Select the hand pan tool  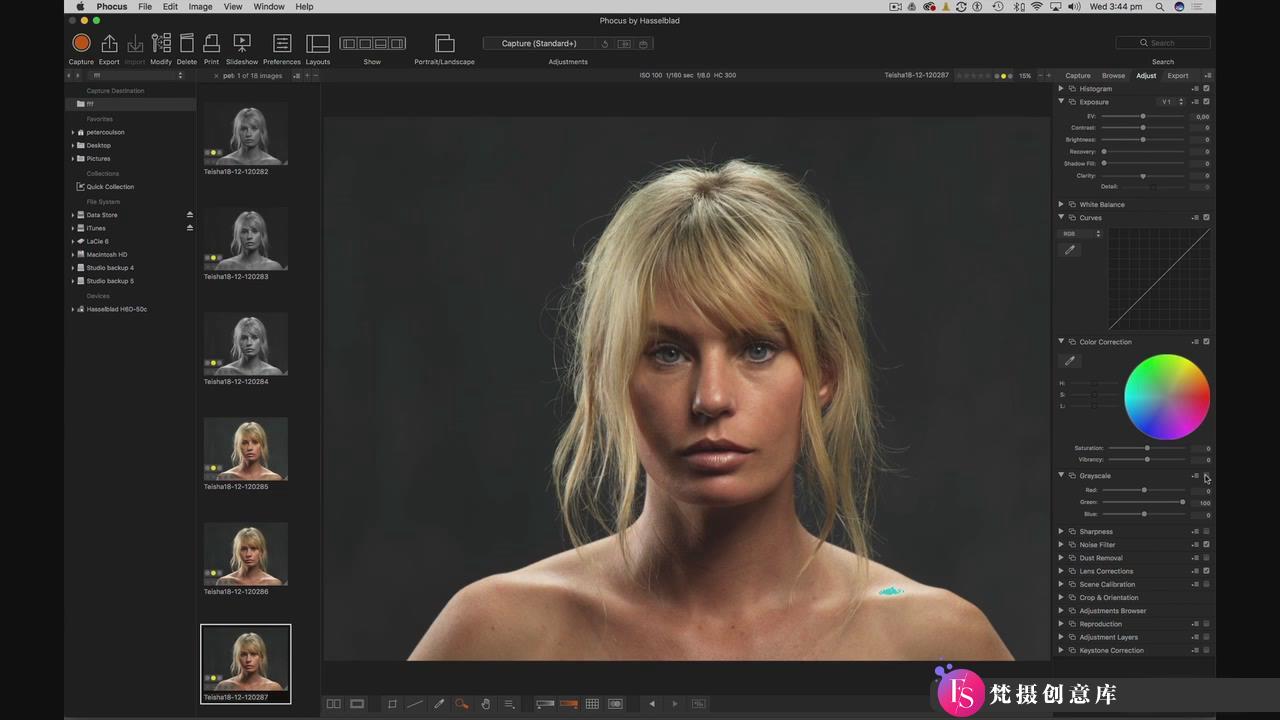click(x=486, y=704)
